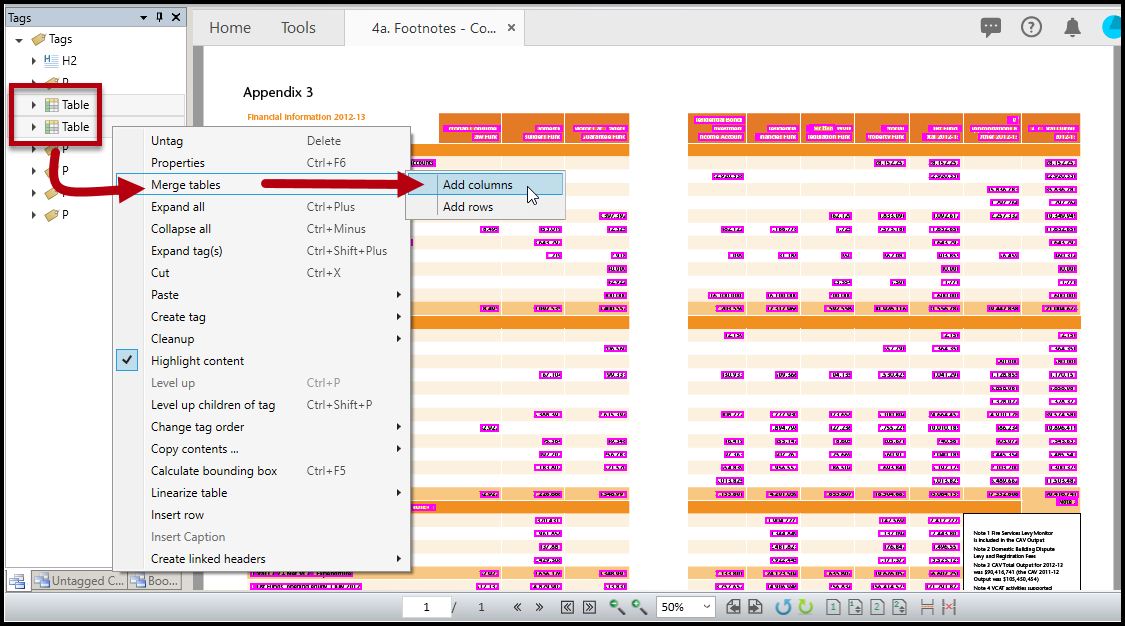
Task: Click the Appendix 3 heading in document
Action: pos(278,92)
